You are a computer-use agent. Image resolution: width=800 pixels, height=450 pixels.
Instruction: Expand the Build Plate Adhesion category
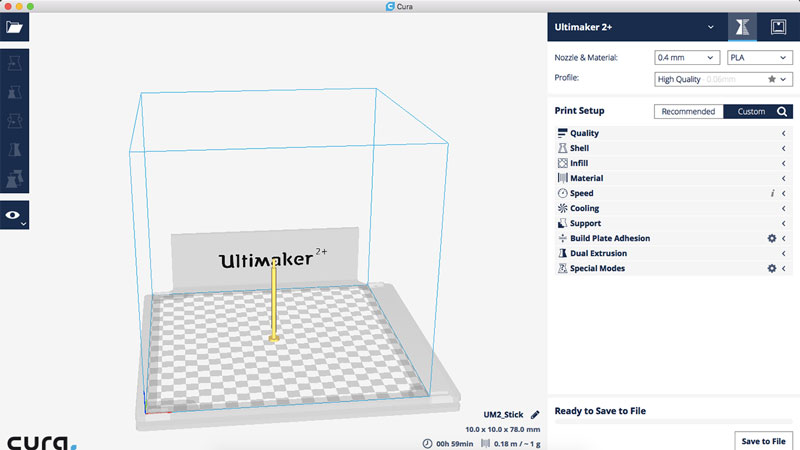point(673,238)
